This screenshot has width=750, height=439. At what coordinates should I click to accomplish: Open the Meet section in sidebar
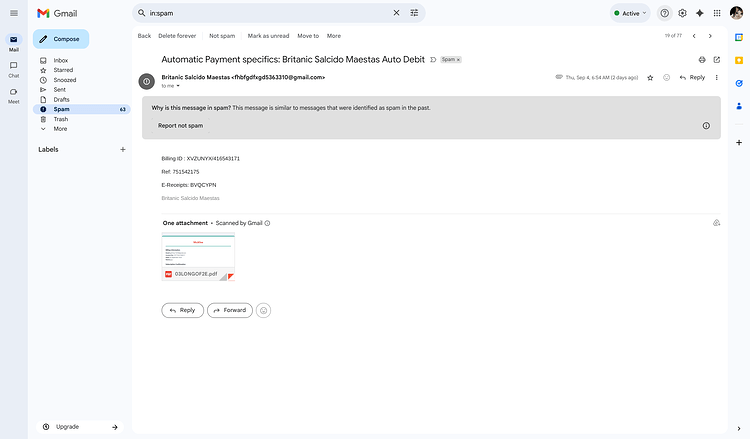click(13, 96)
